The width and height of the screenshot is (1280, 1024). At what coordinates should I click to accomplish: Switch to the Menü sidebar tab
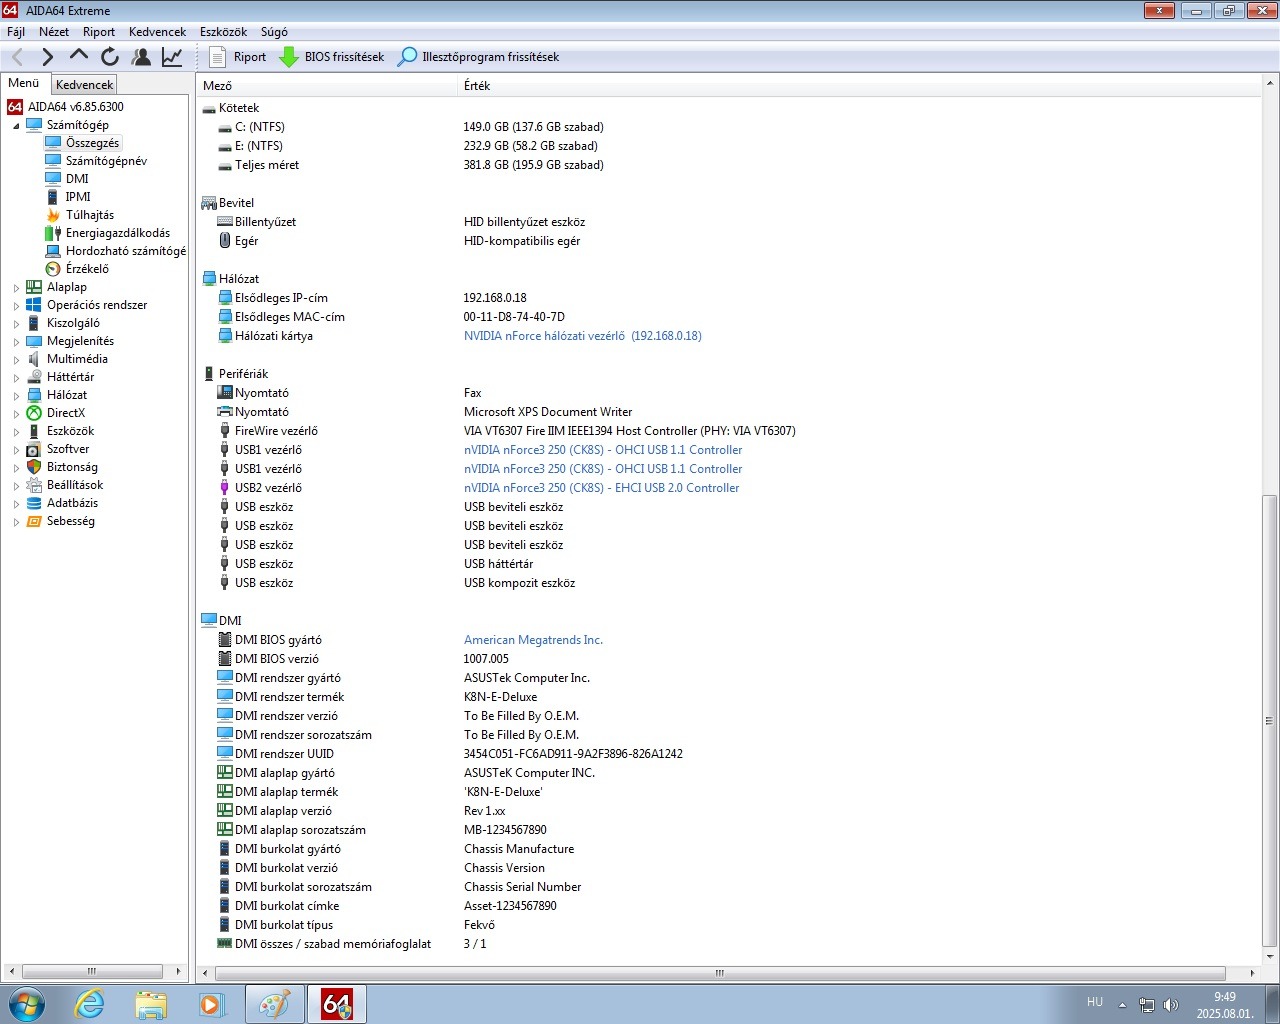pos(24,83)
